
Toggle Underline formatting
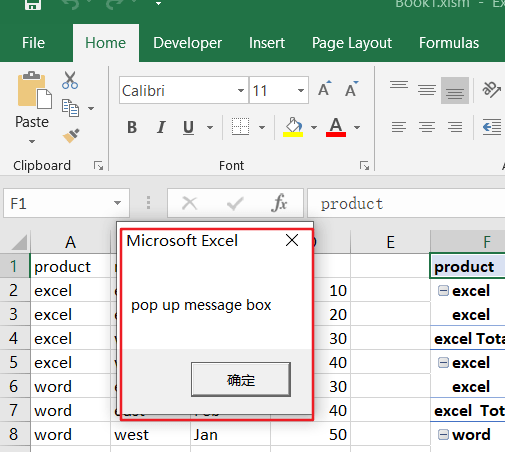click(188, 127)
